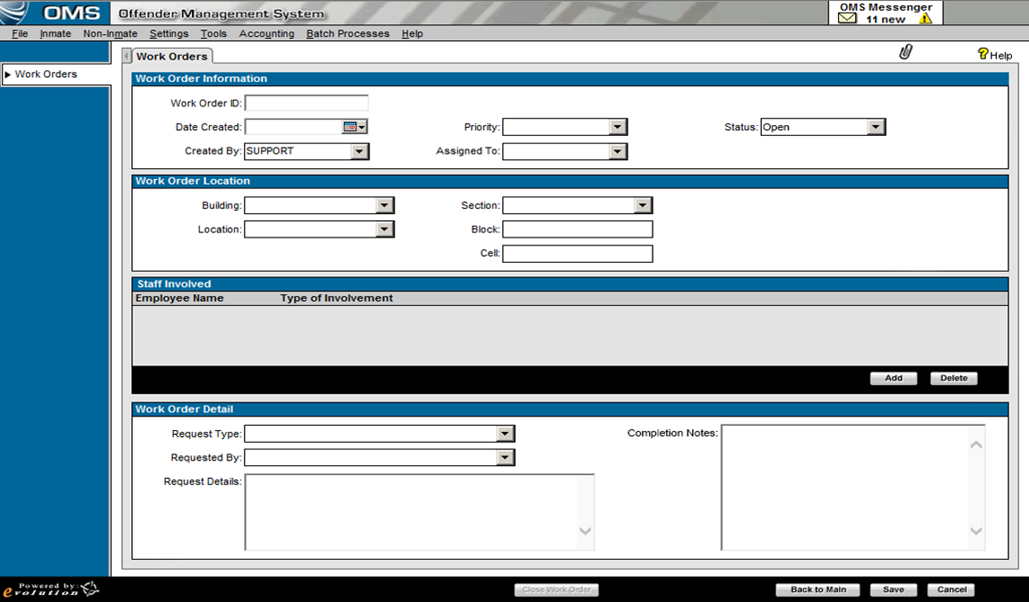Click Back to Main button

click(818, 590)
